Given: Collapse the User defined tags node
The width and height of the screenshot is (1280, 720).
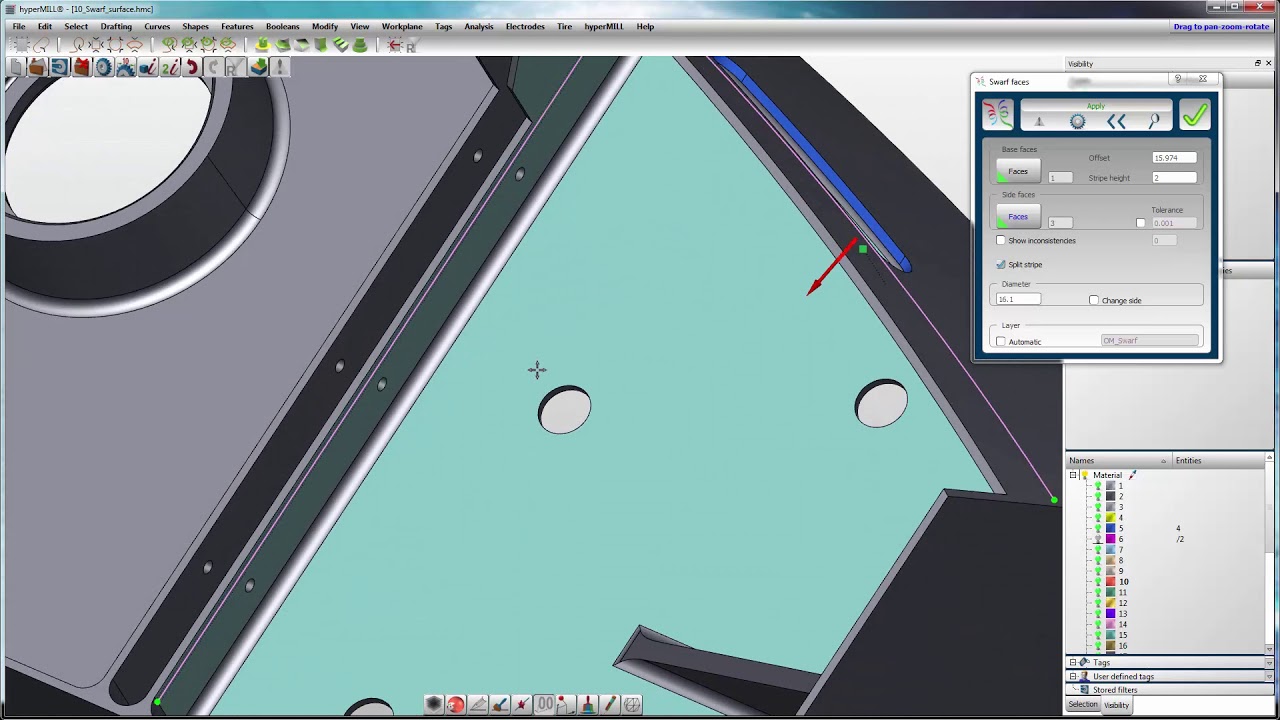Looking at the screenshot, I should [x=1073, y=676].
